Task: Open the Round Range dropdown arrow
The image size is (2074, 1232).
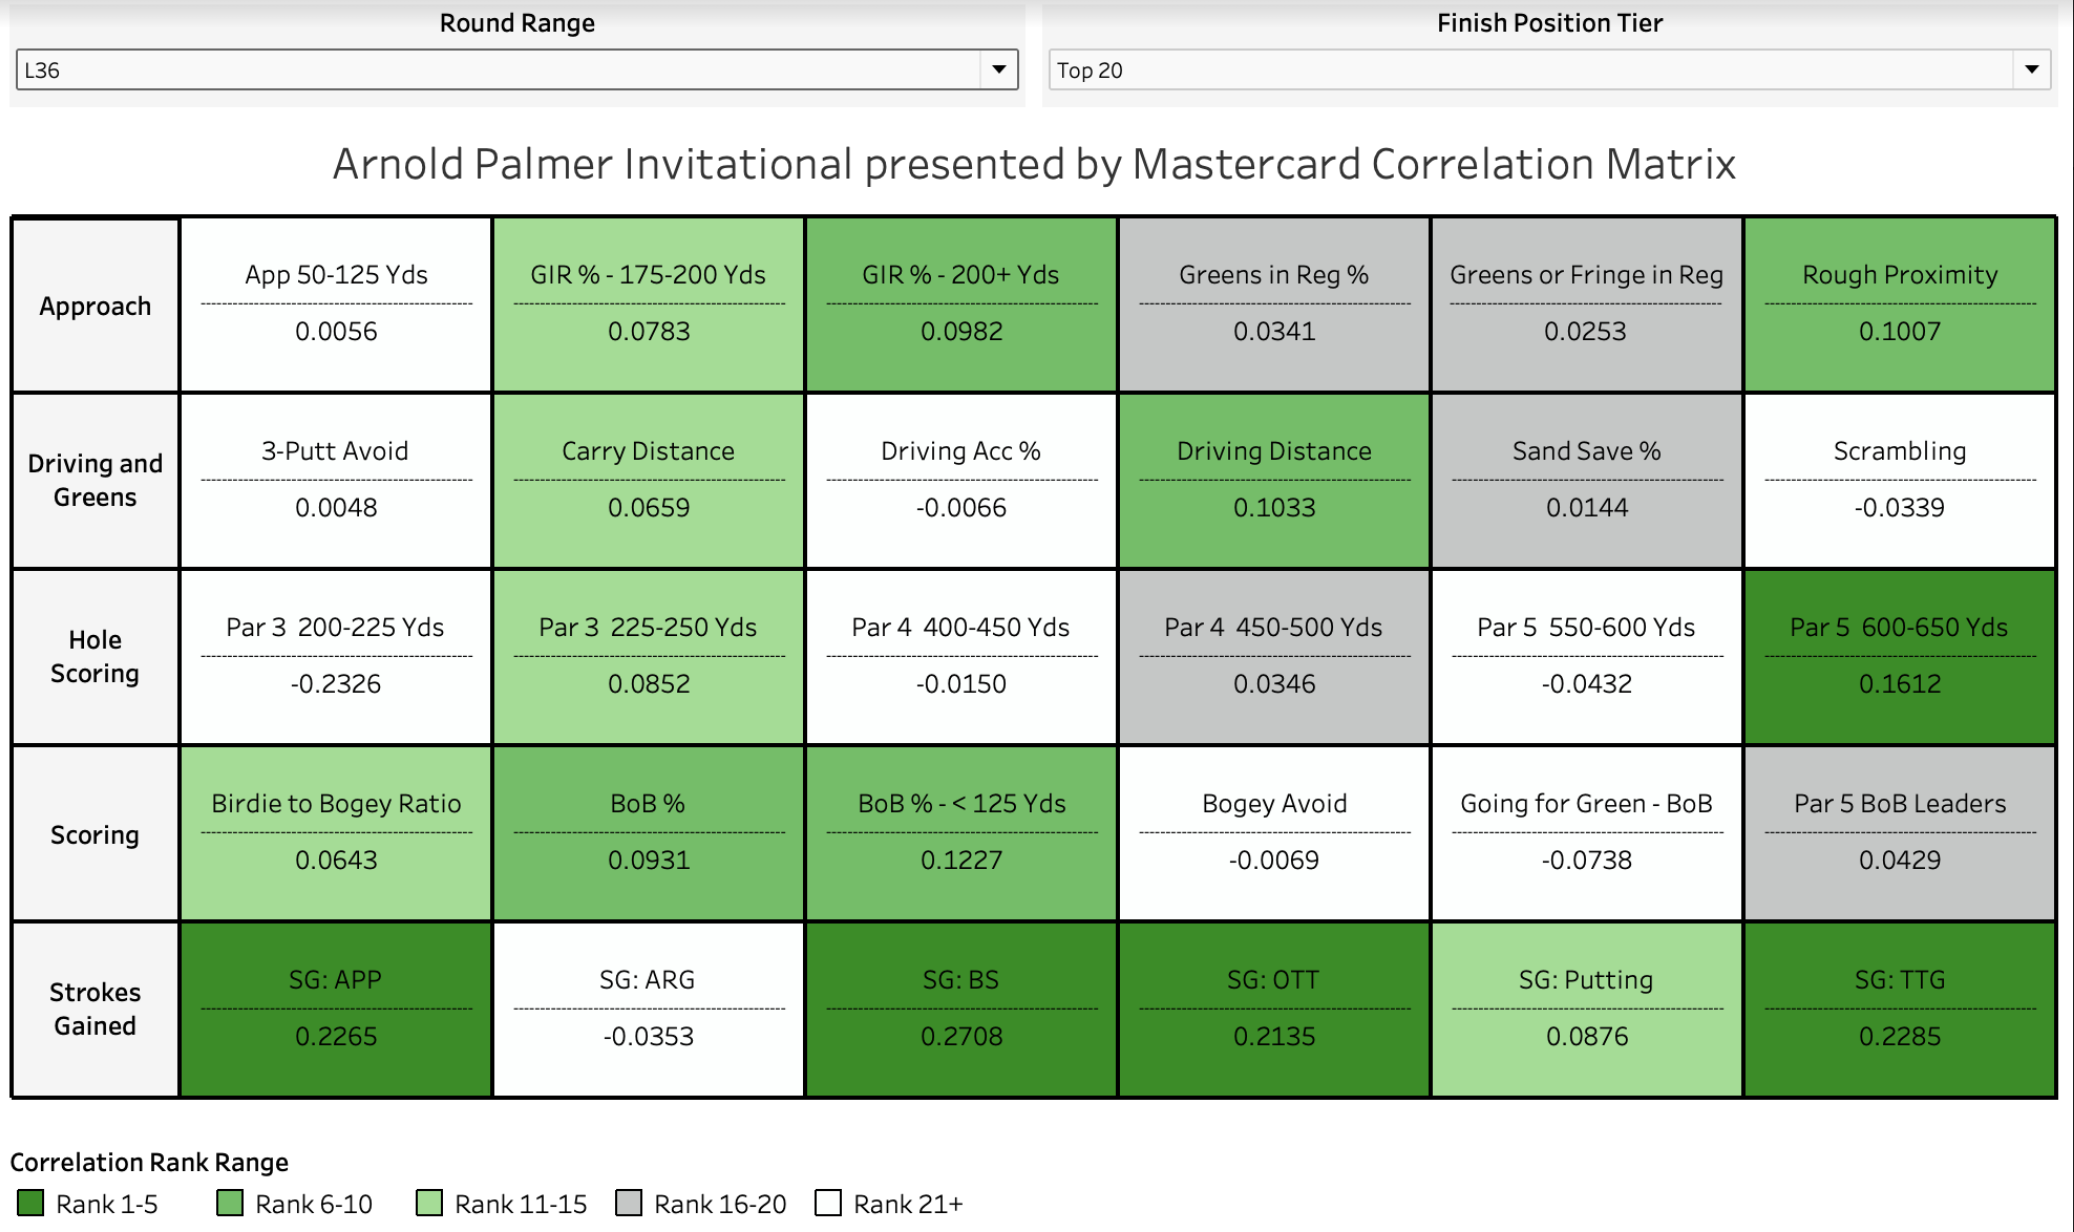Action: pyautogui.click(x=998, y=70)
